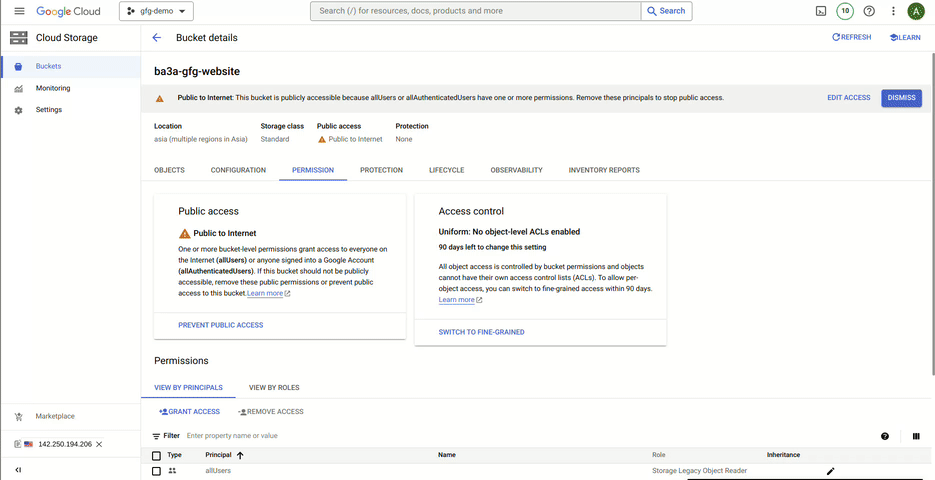This screenshot has width=935, height=480.
Task: Click the Inheritance column header
Action: (783, 455)
